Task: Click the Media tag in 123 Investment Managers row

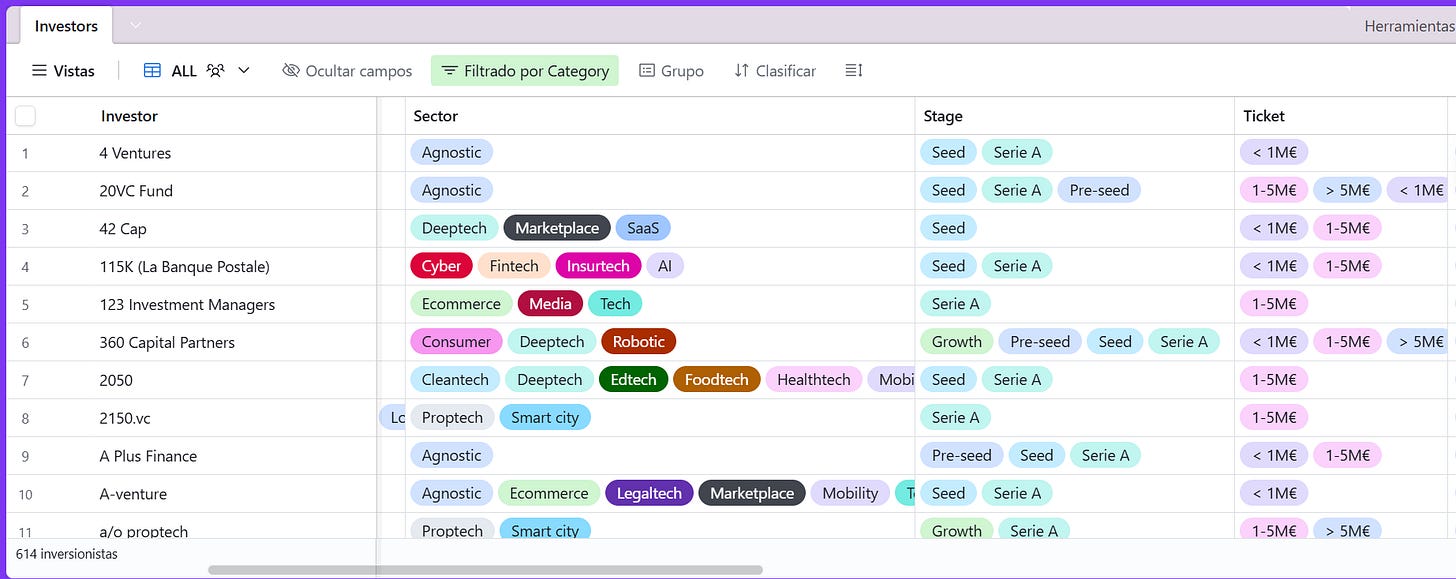Action: 550,304
